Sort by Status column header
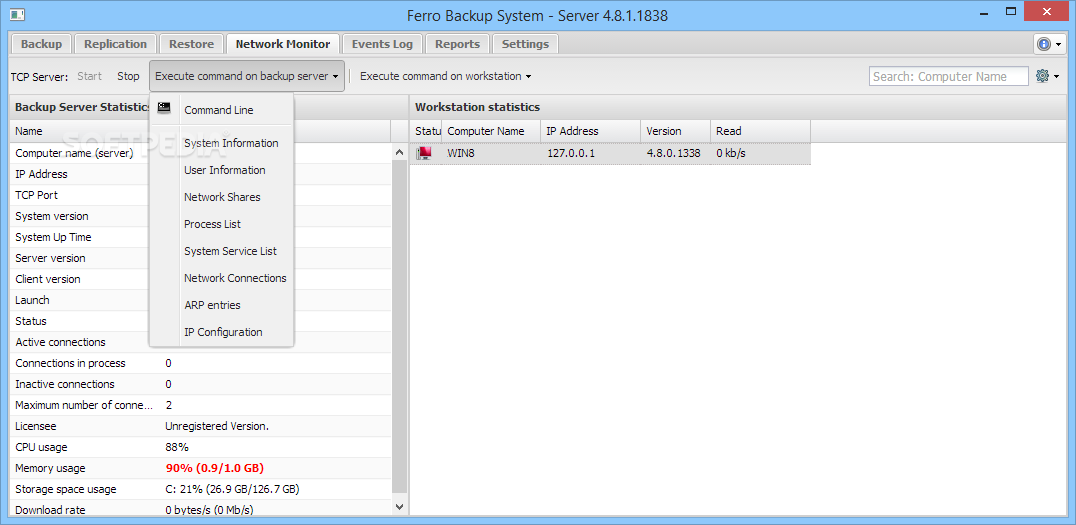This screenshot has height=525, width=1076. (426, 131)
